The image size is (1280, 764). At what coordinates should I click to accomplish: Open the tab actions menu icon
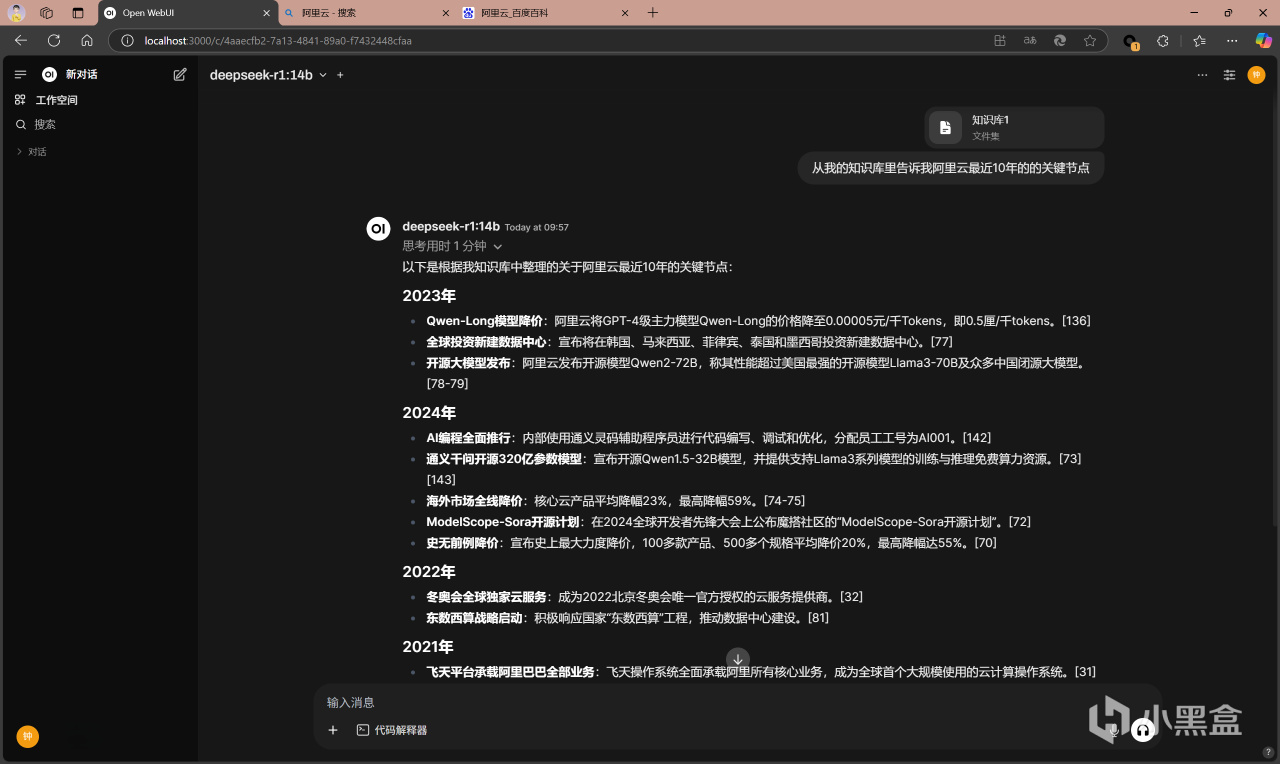coord(78,13)
